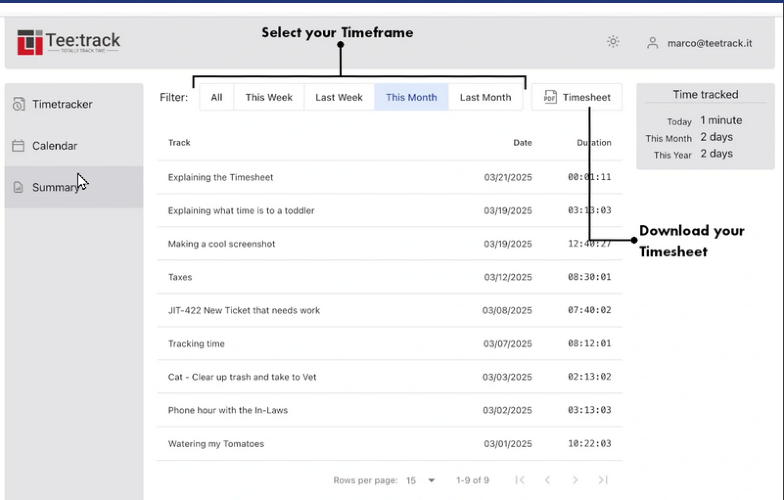Open the Timetracker page

click(74, 104)
